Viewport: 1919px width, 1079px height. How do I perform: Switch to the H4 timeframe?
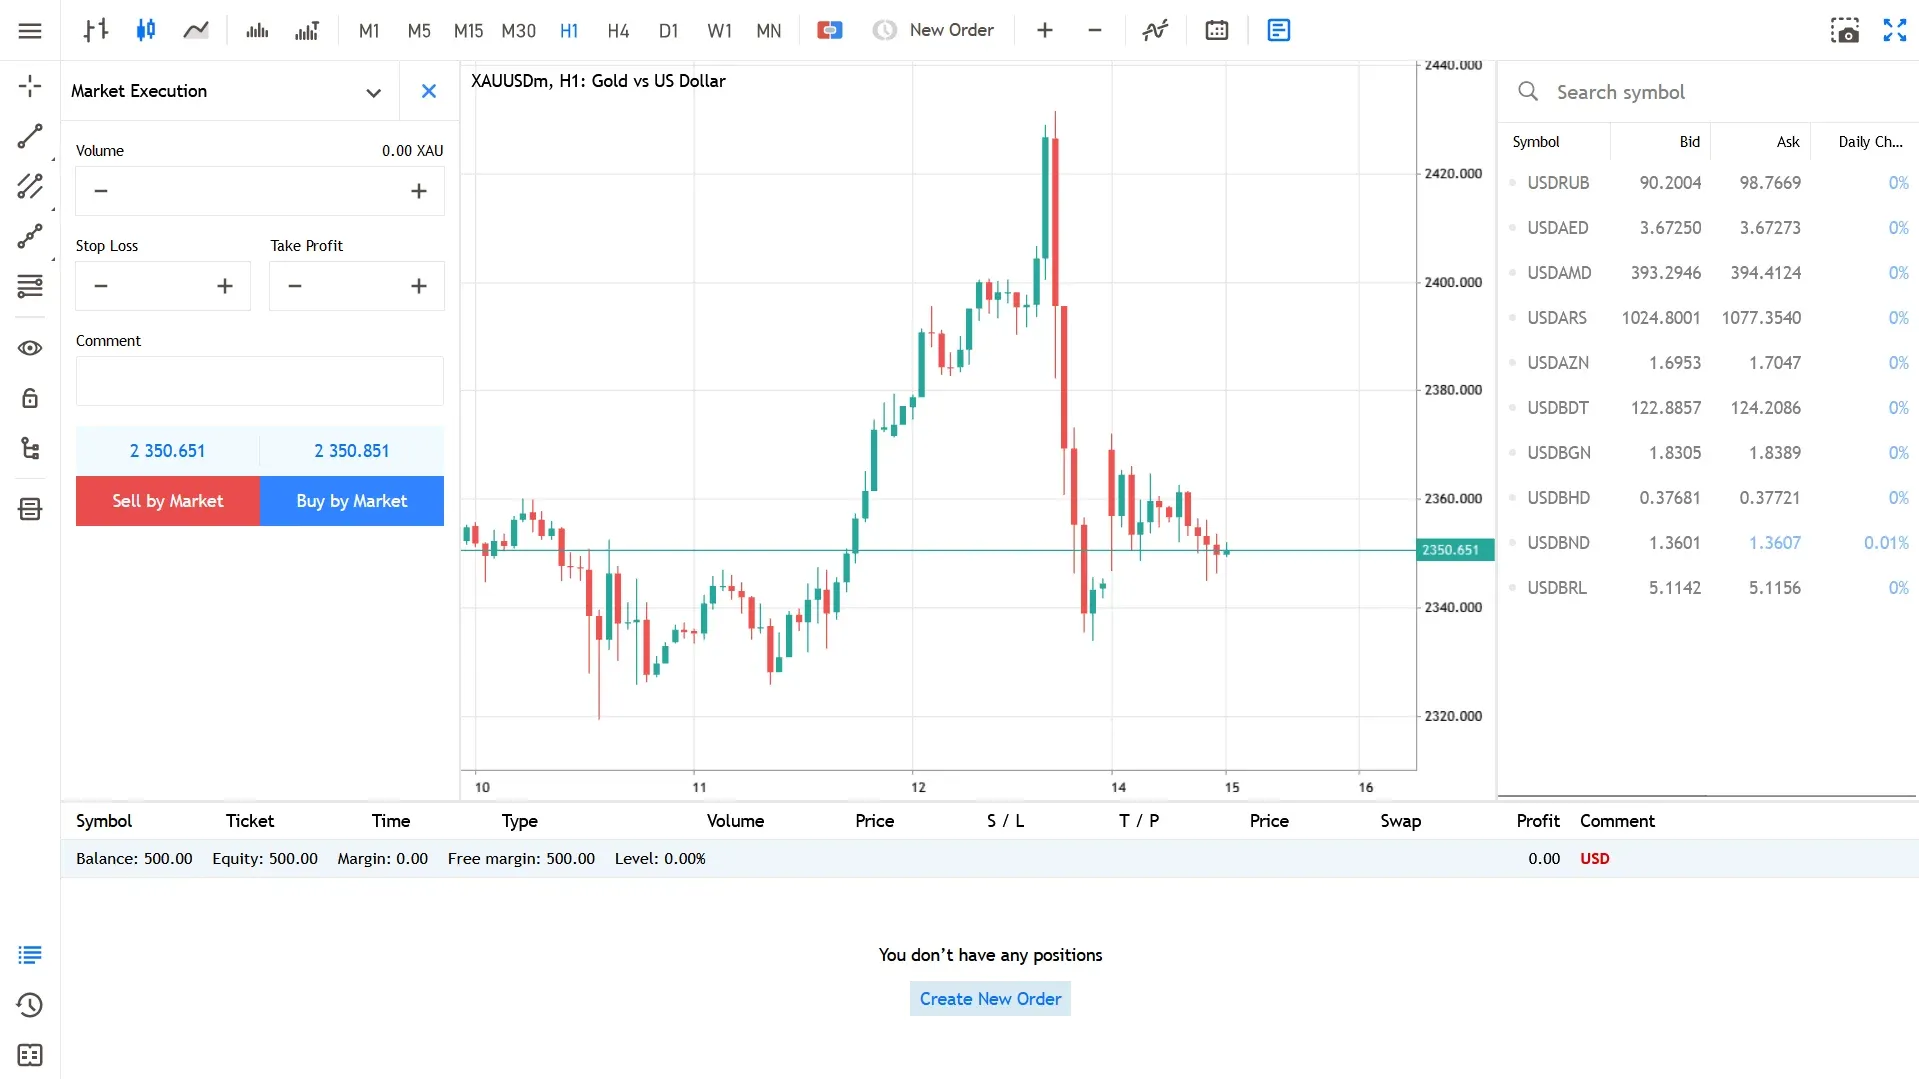(618, 30)
